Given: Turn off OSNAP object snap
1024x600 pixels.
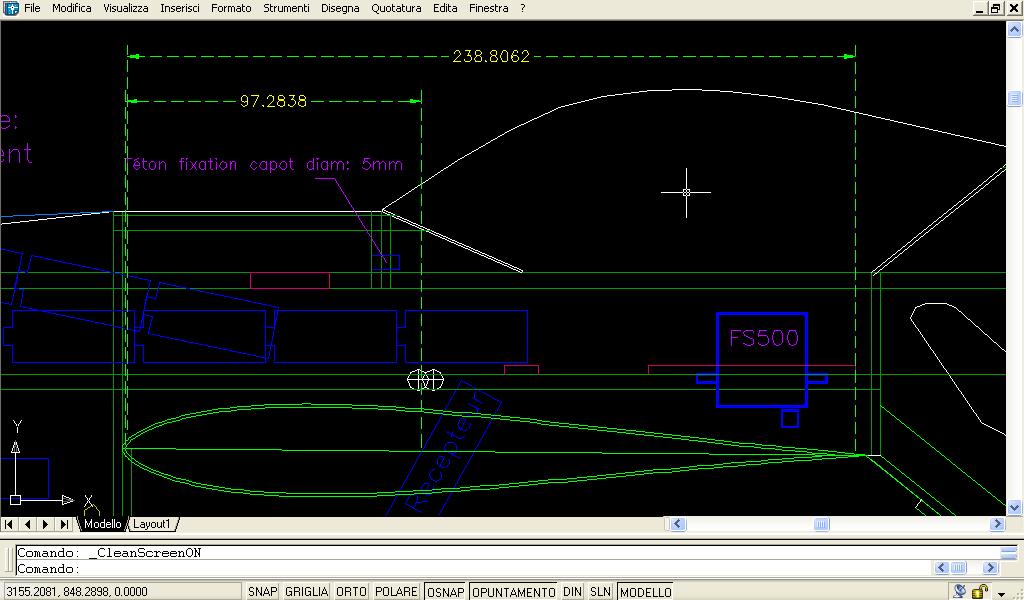Looking at the screenshot, I should tap(445, 592).
